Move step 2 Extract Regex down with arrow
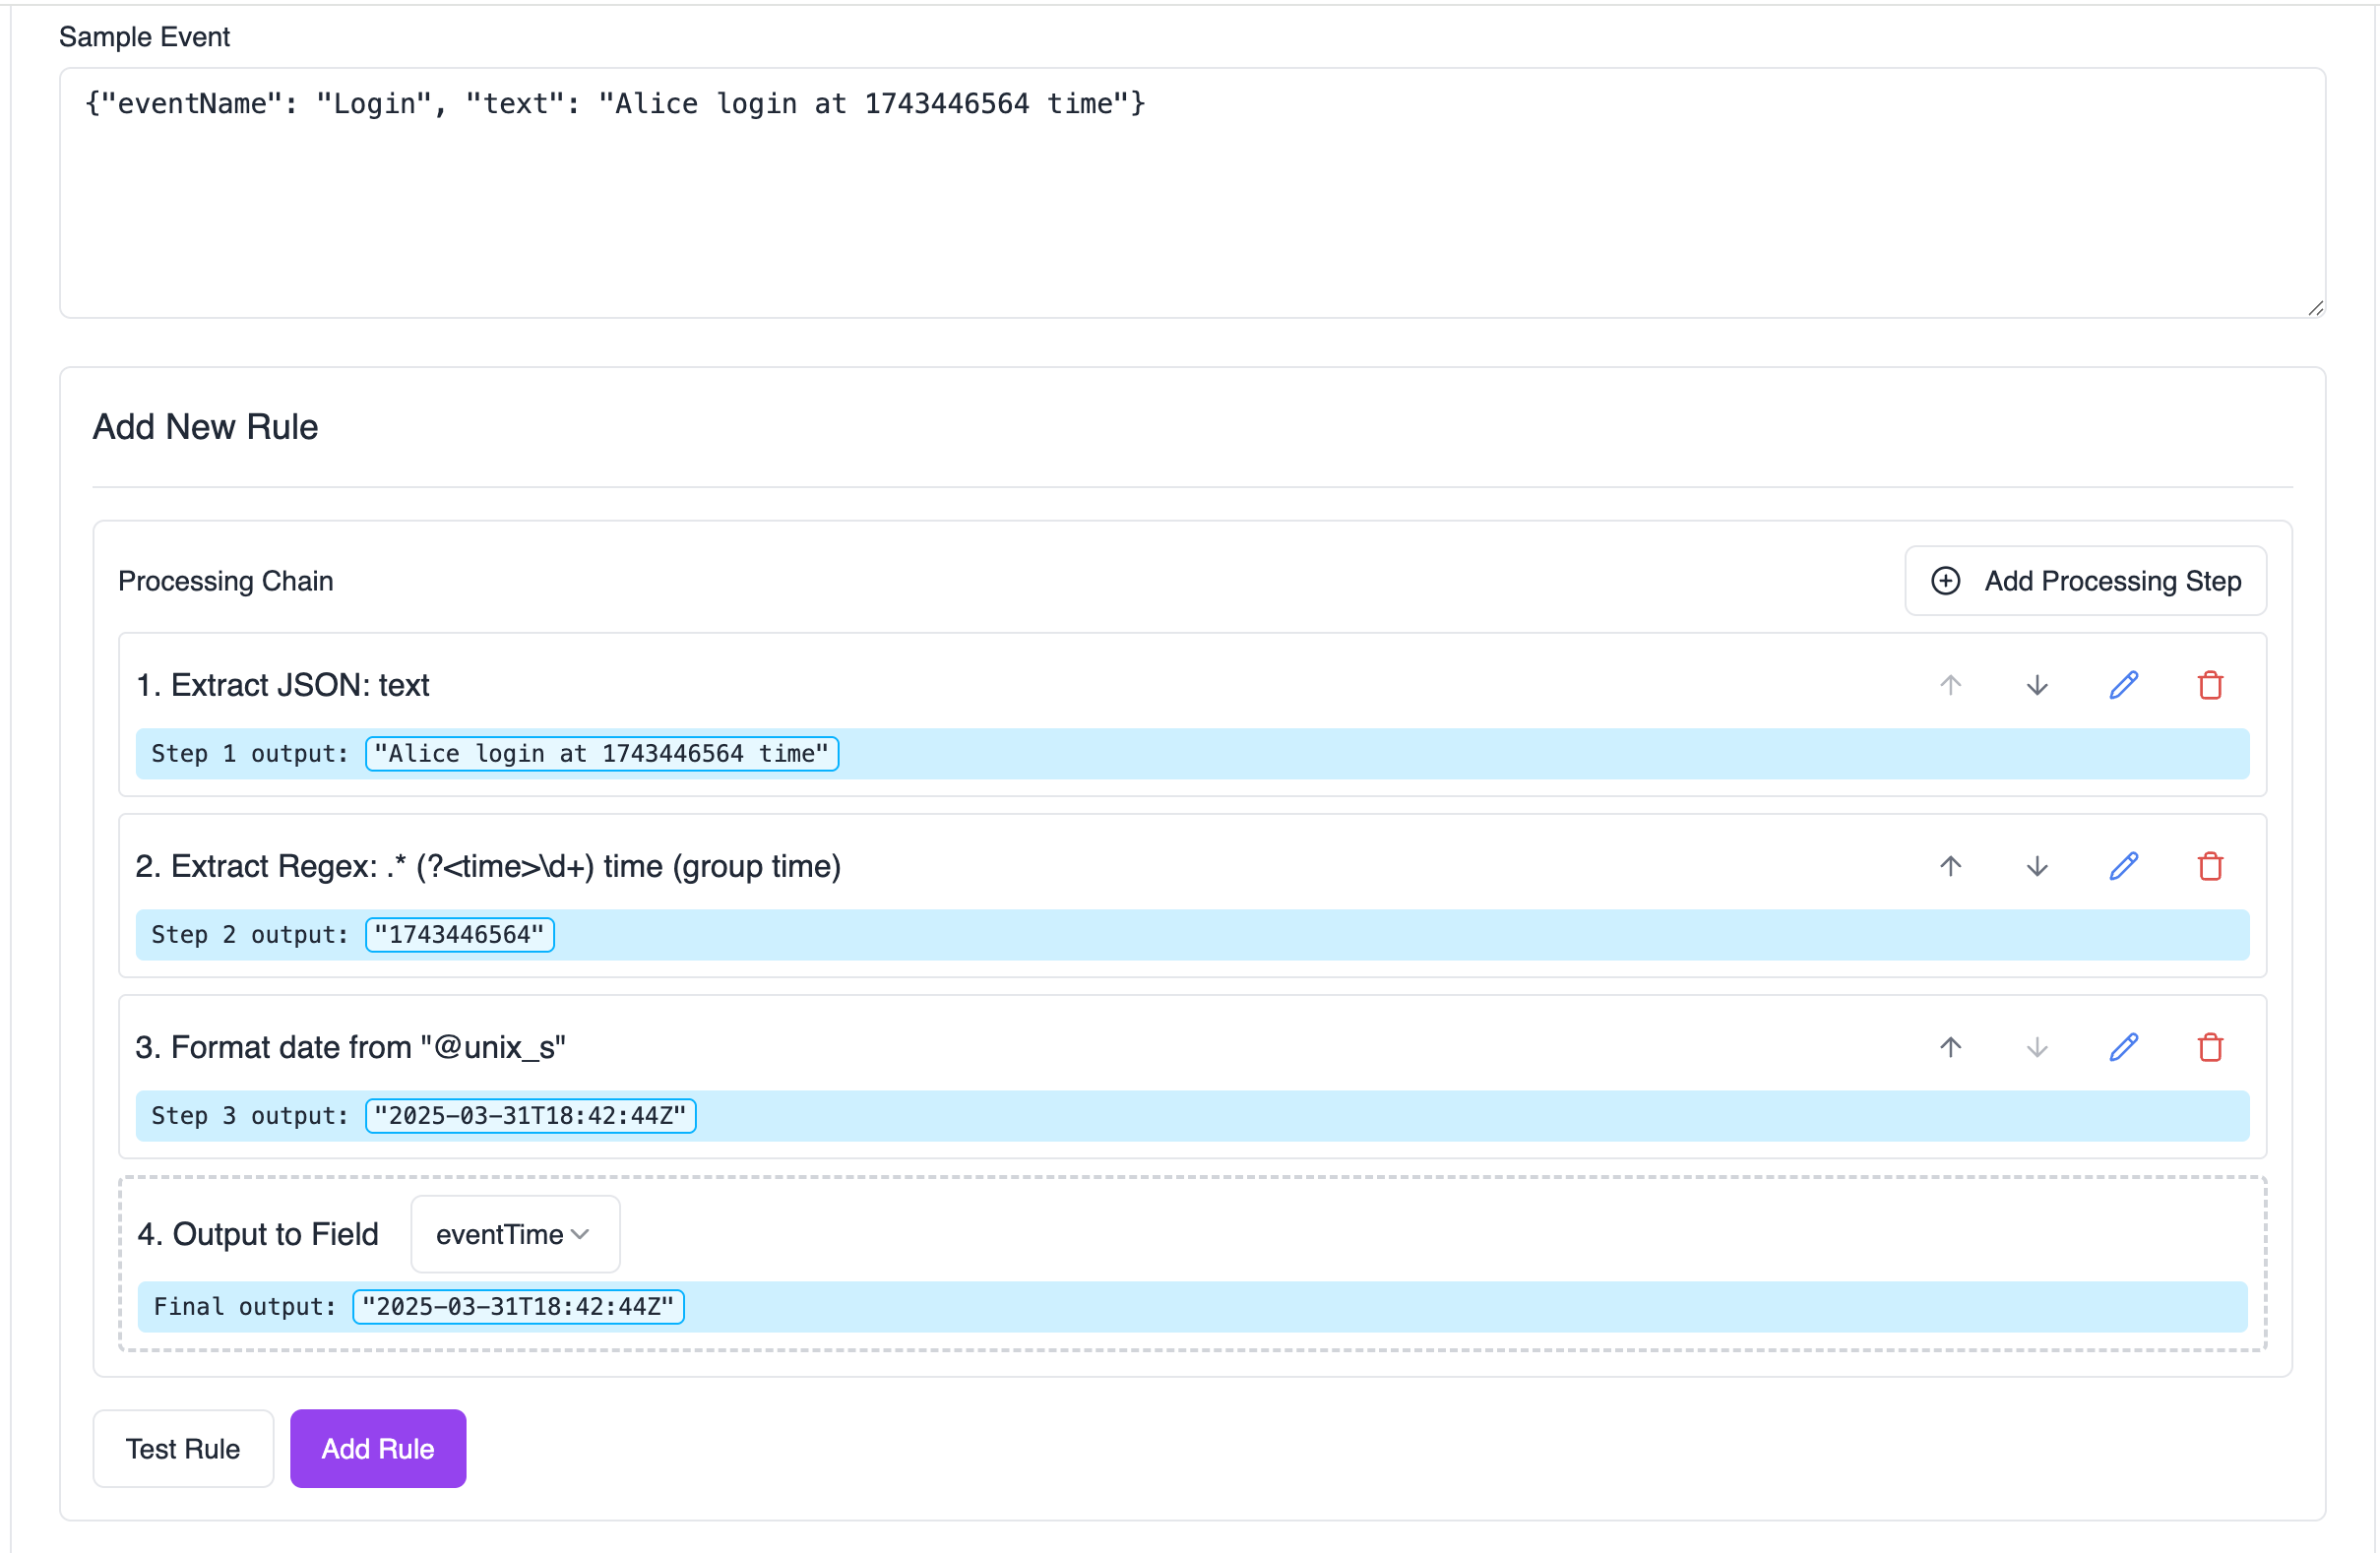The height and width of the screenshot is (1553, 2380). pyautogui.click(x=2037, y=866)
